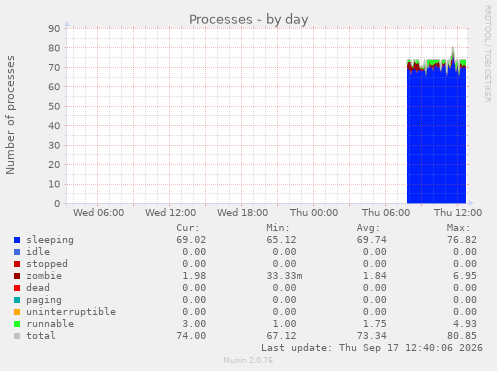
Task: Click the 'dead' legend label
Action: 38,288
